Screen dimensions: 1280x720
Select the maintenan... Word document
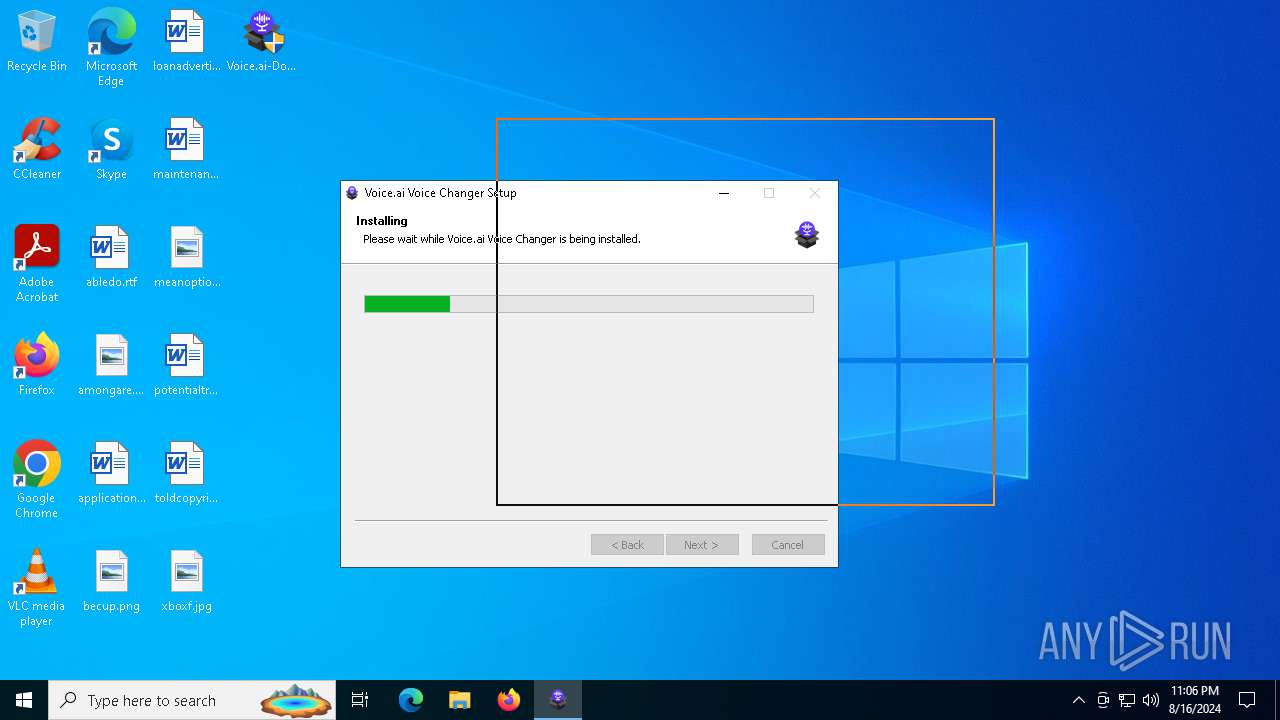click(x=186, y=150)
